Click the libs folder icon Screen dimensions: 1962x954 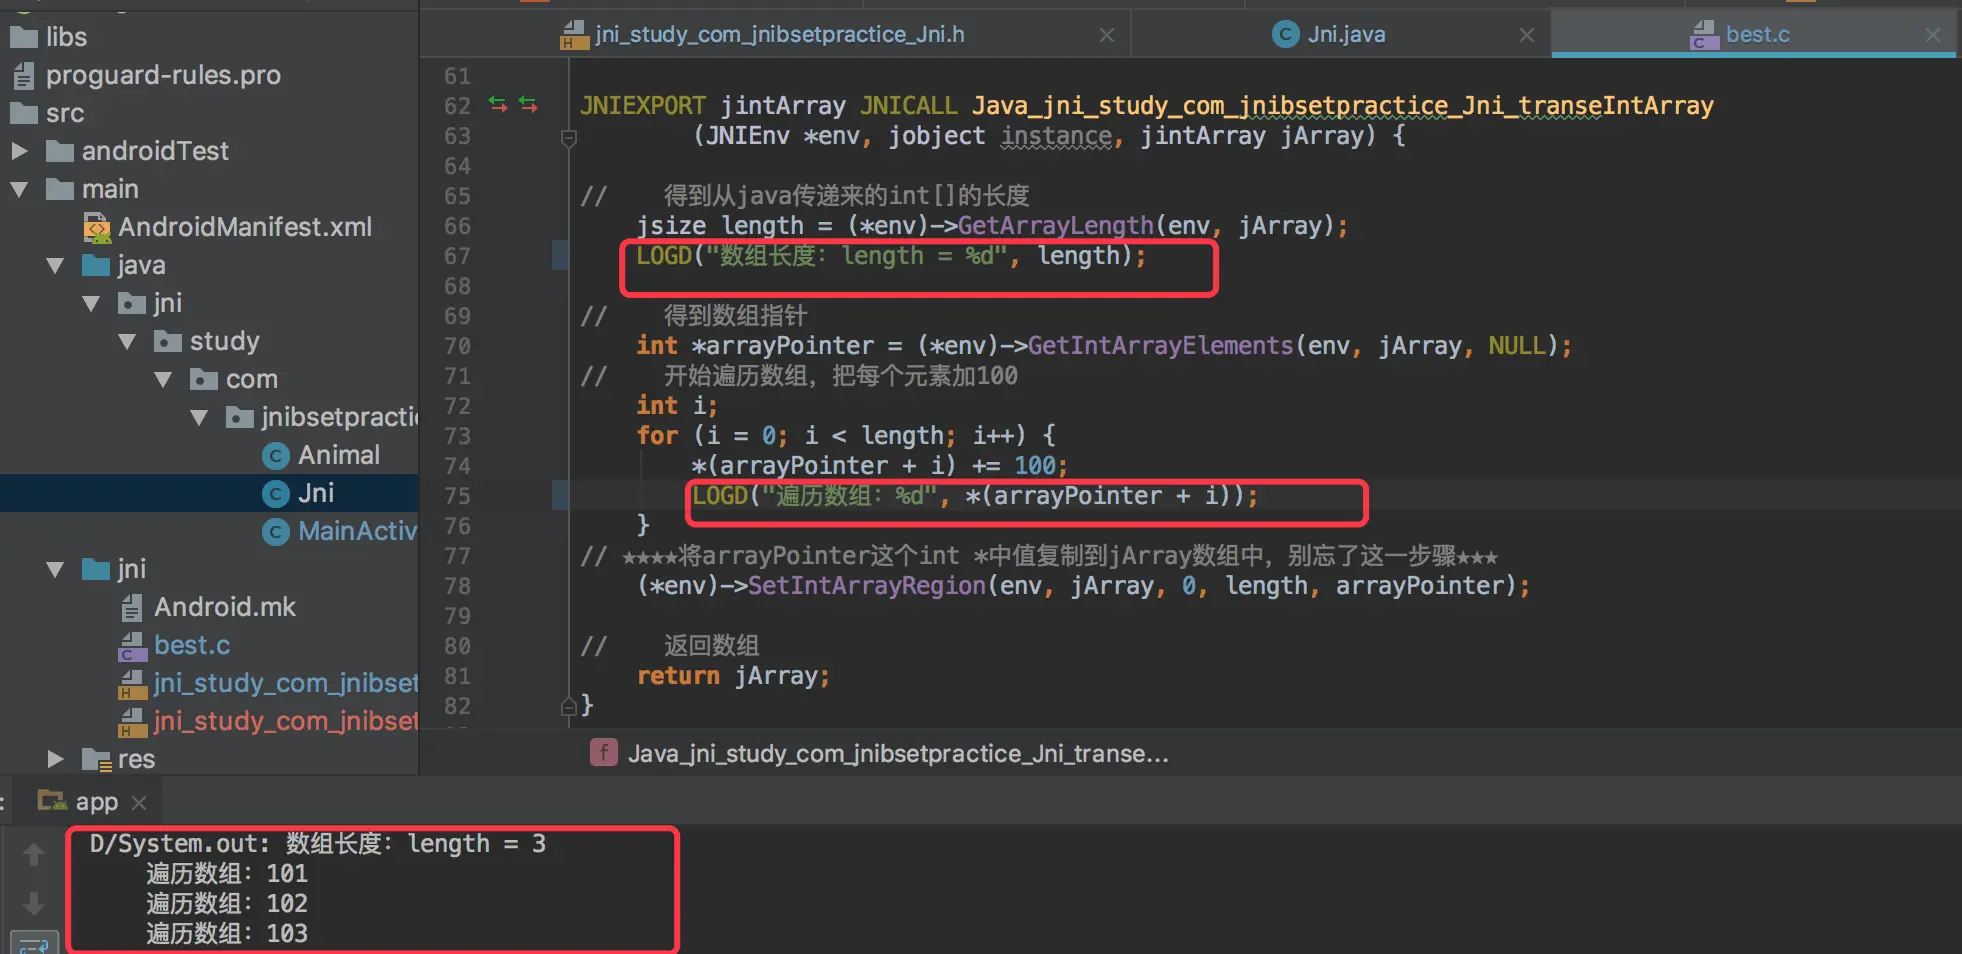24,37
